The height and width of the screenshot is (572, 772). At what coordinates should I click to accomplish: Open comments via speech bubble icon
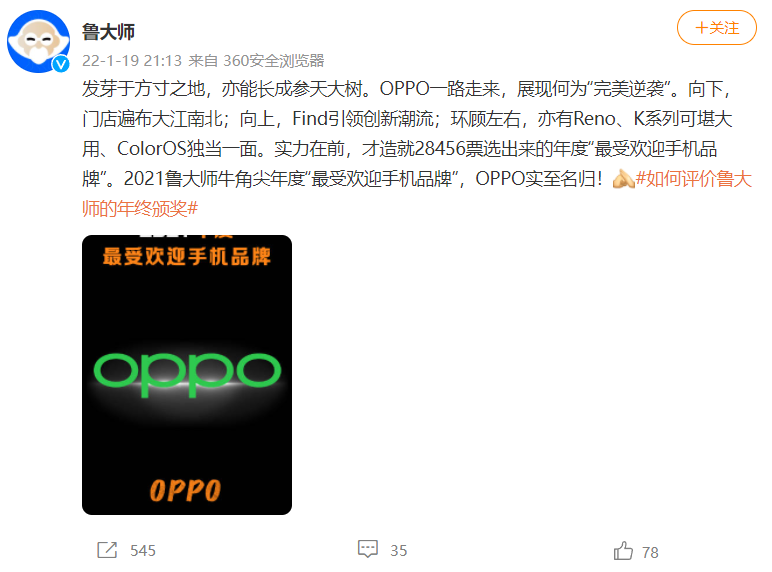click(x=368, y=549)
